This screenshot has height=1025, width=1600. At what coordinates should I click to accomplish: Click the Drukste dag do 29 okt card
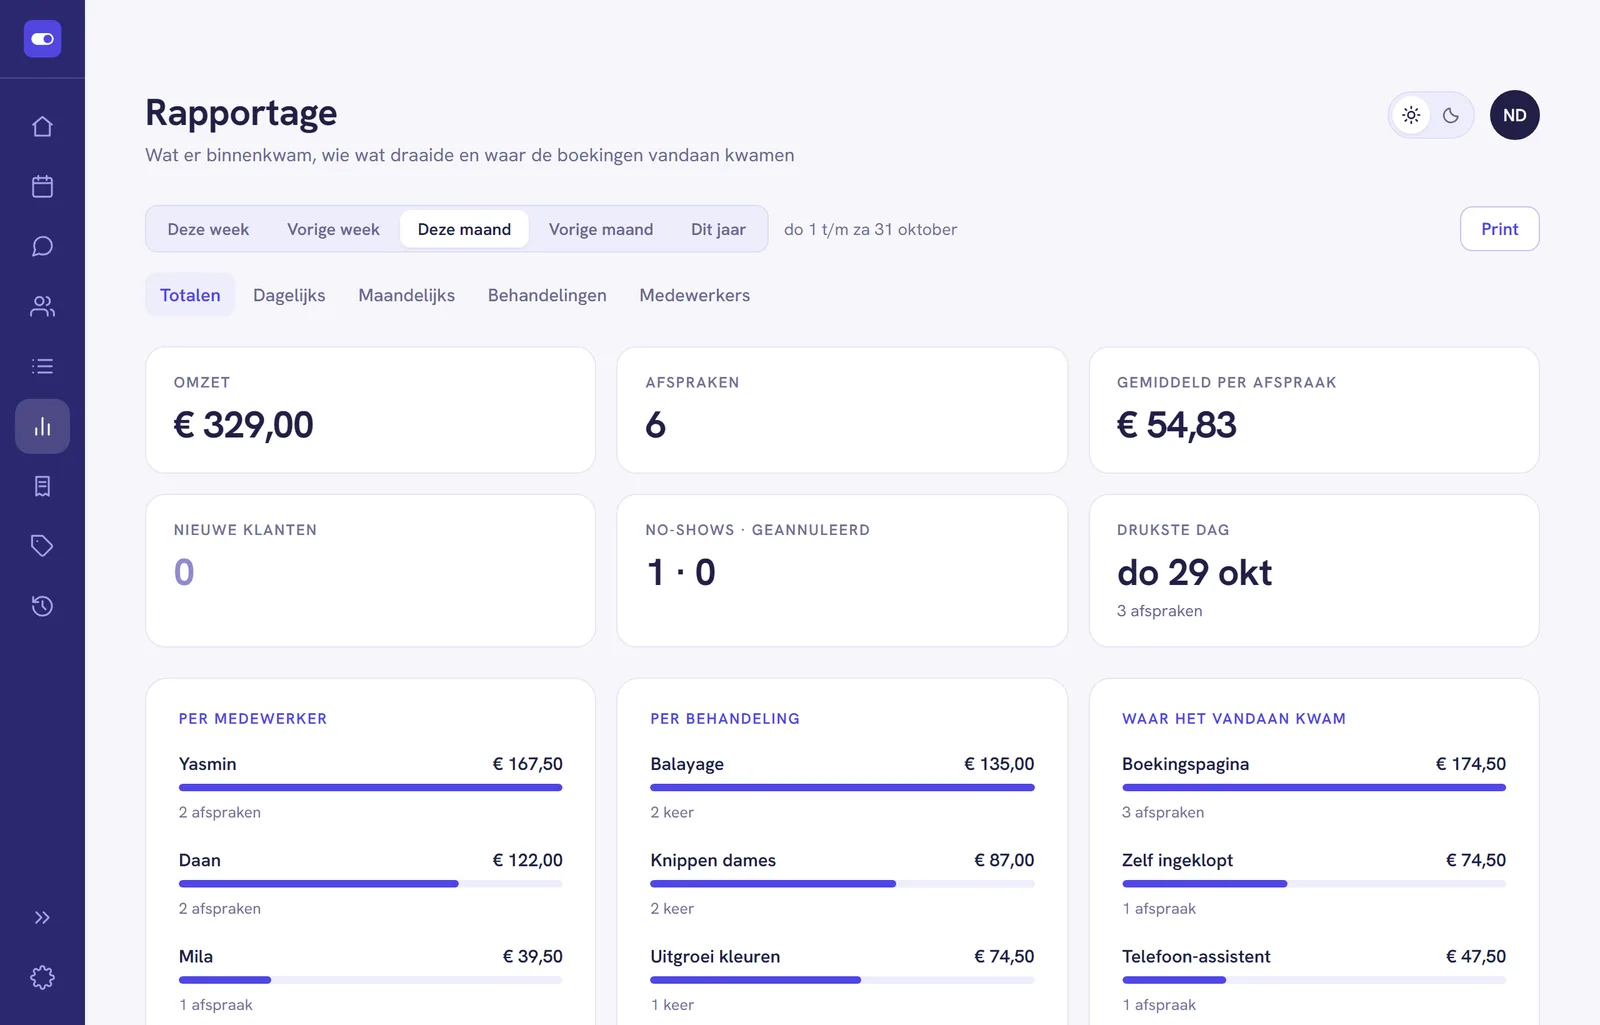coord(1313,570)
